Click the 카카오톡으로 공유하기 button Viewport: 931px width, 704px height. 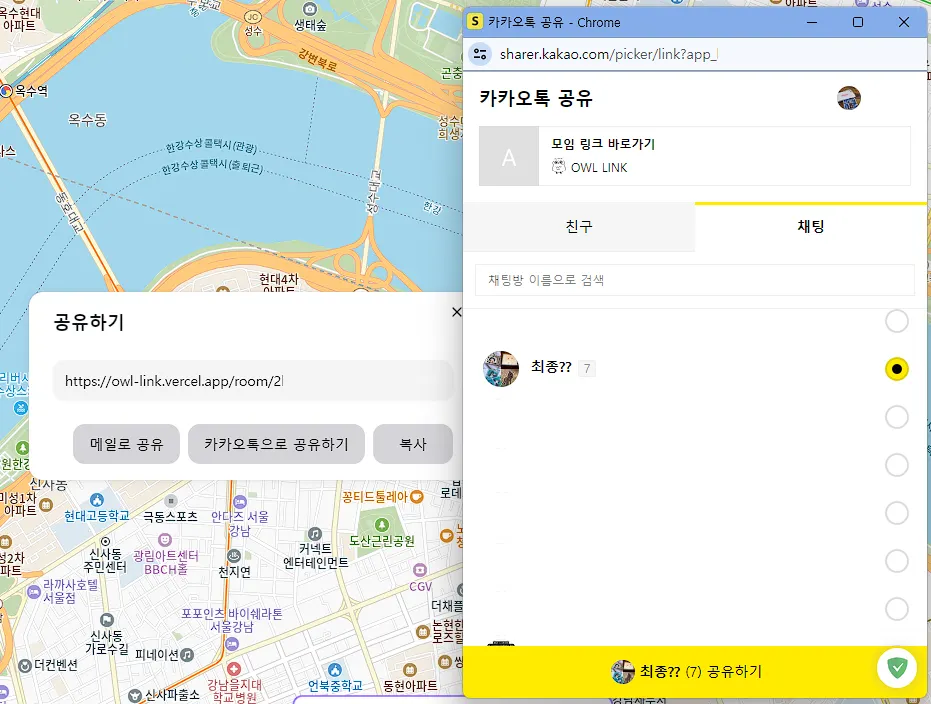[276, 444]
